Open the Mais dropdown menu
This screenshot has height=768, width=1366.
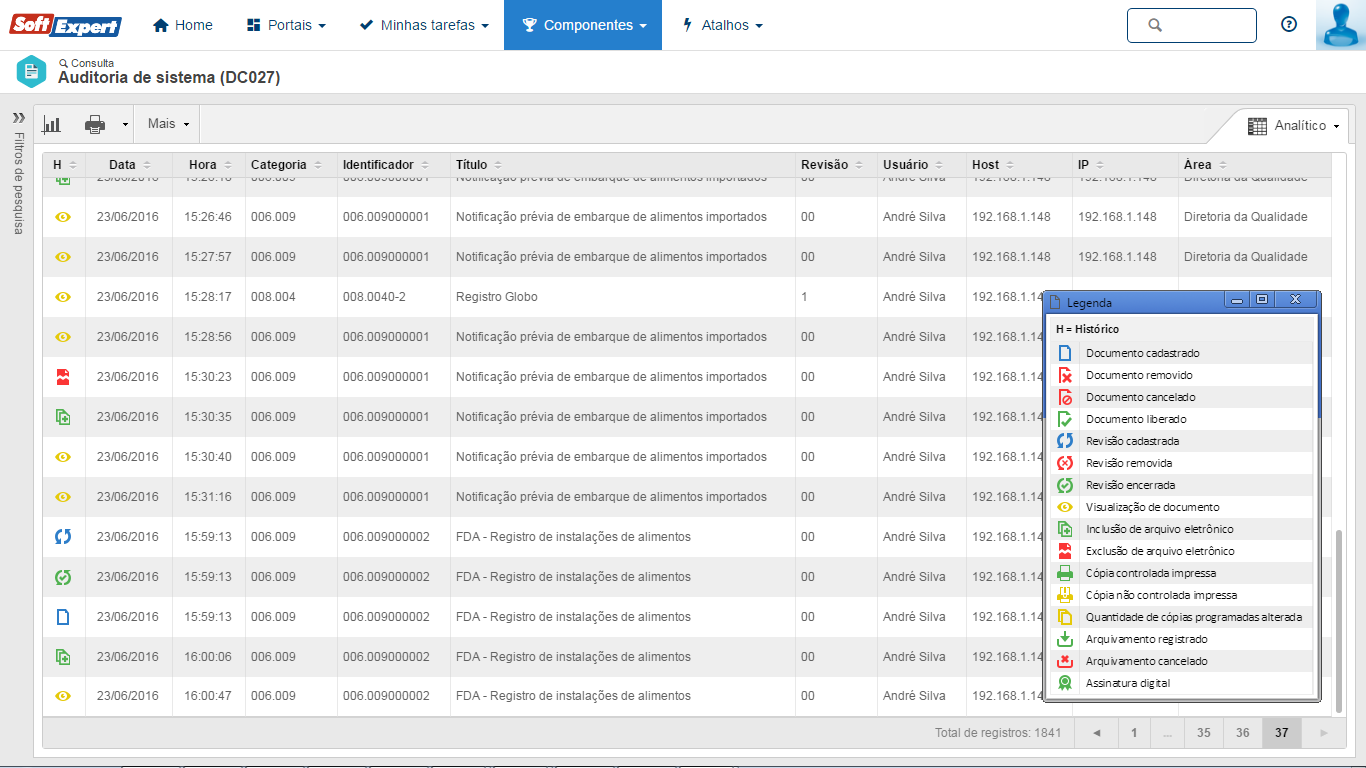[168, 124]
